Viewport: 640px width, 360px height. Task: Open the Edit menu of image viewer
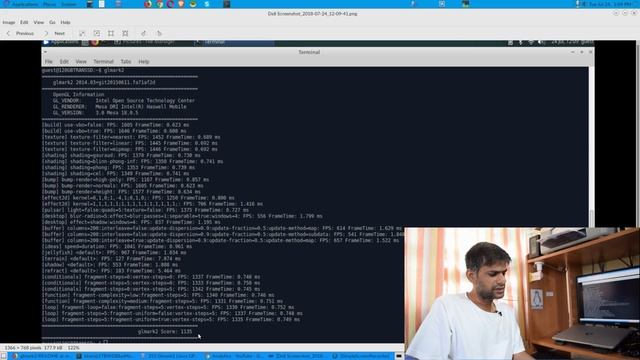point(24,22)
